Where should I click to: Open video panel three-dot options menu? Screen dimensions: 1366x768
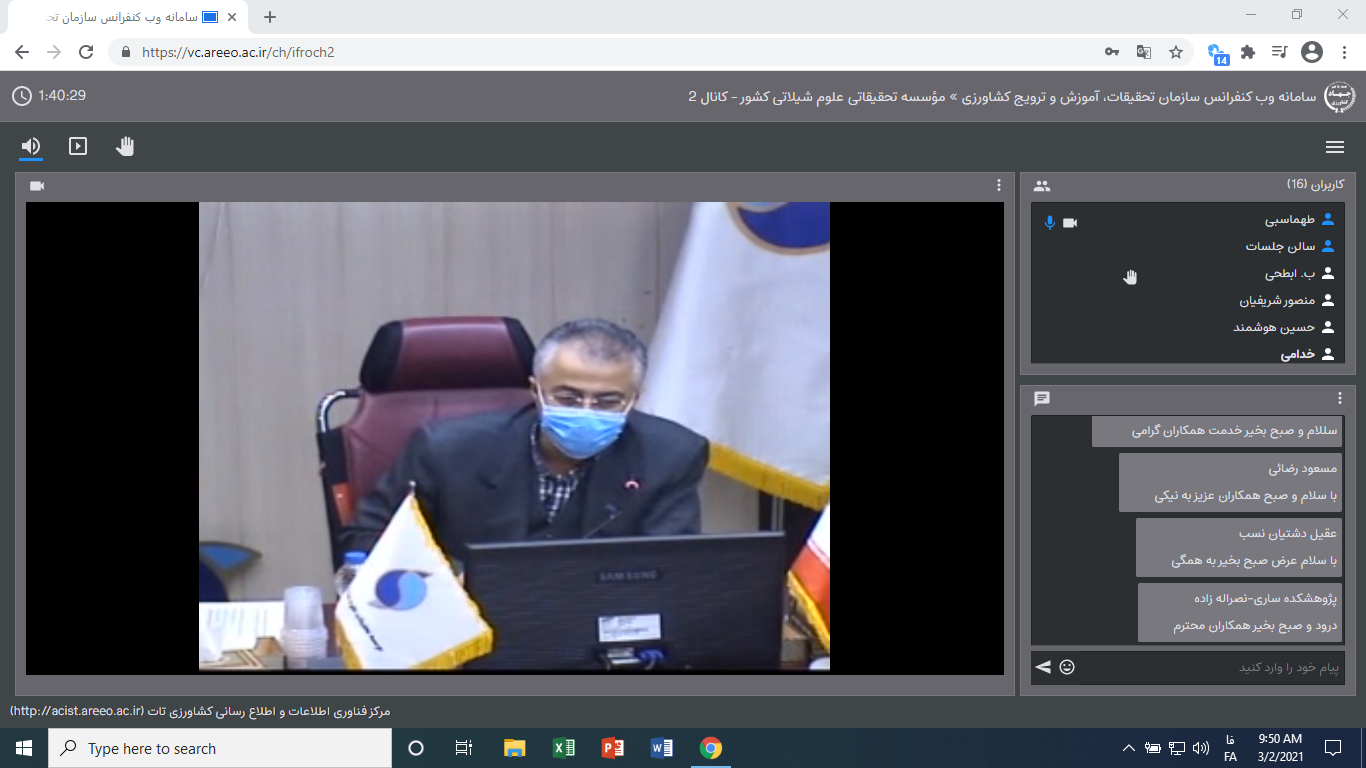click(x=998, y=185)
